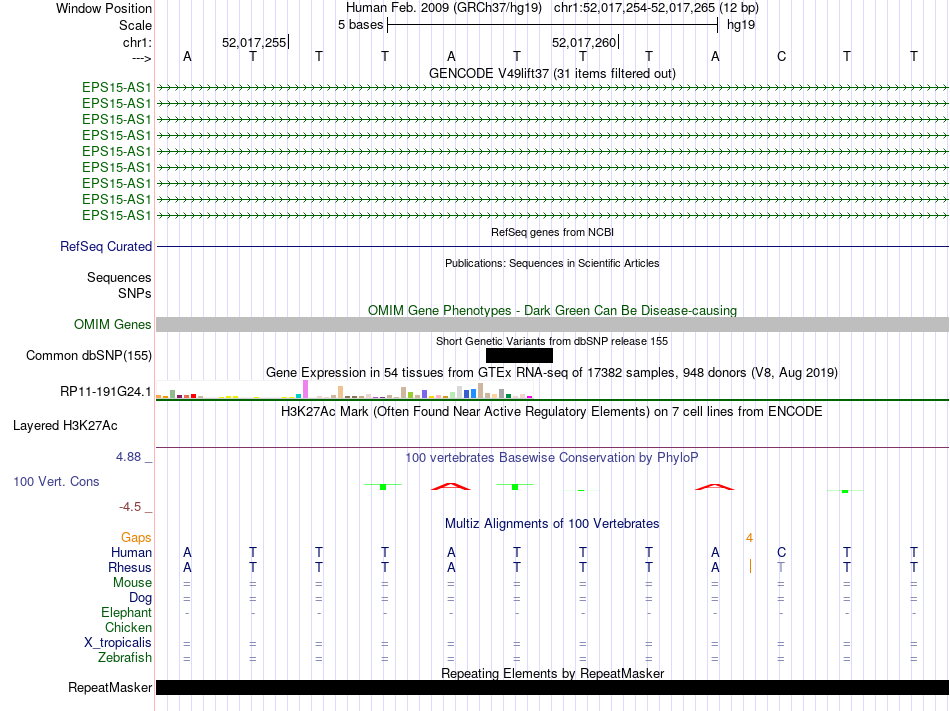Click the orange insertion bar in Rhesus row

(750, 567)
